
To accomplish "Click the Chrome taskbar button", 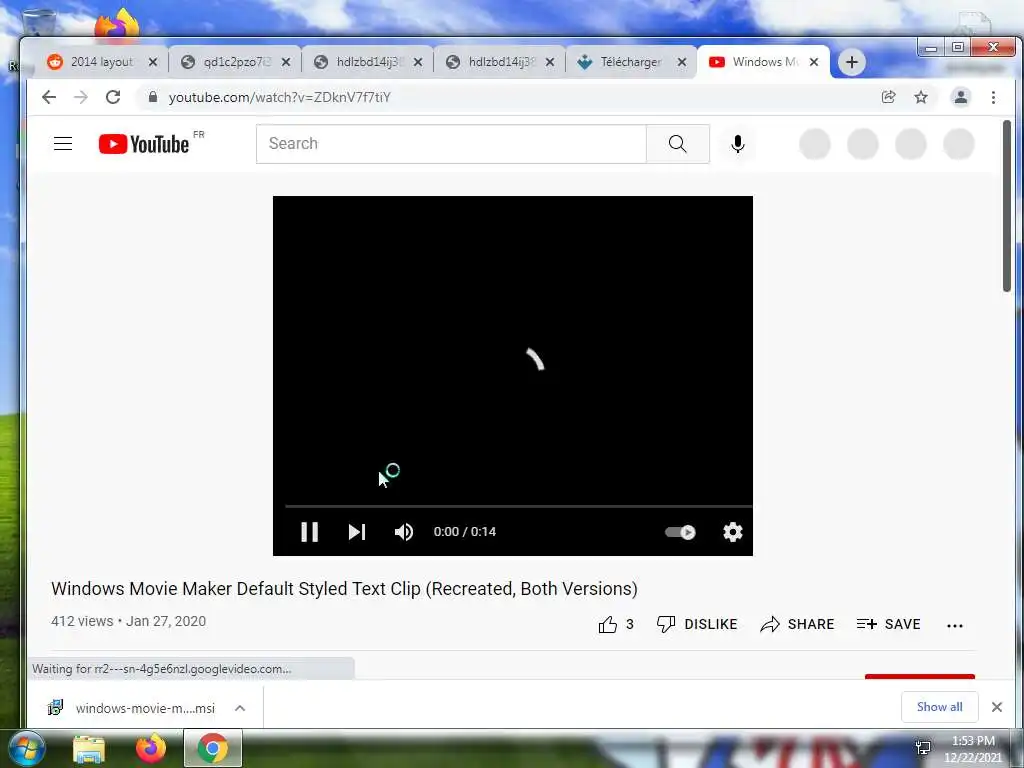I will click(213, 748).
